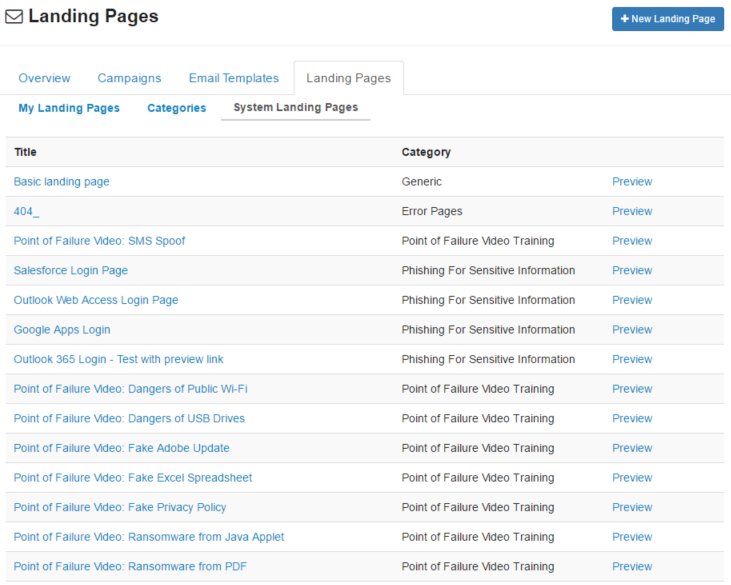Open the 404_ landing page
Image resolution: width=731 pixels, height=585 pixels.
click(x=26, y=211)
